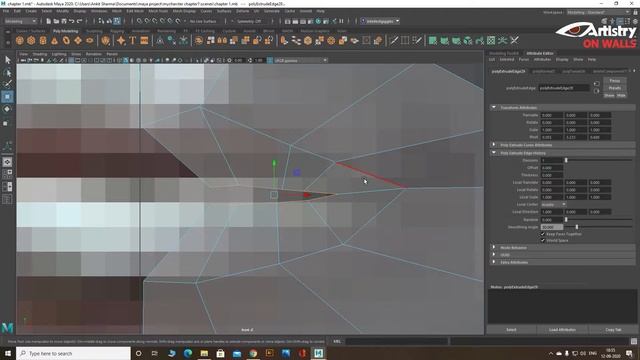Switch to the Modeling Toolkit tab
The height and width of the screenshot is (360, 640).
point(504,53)
